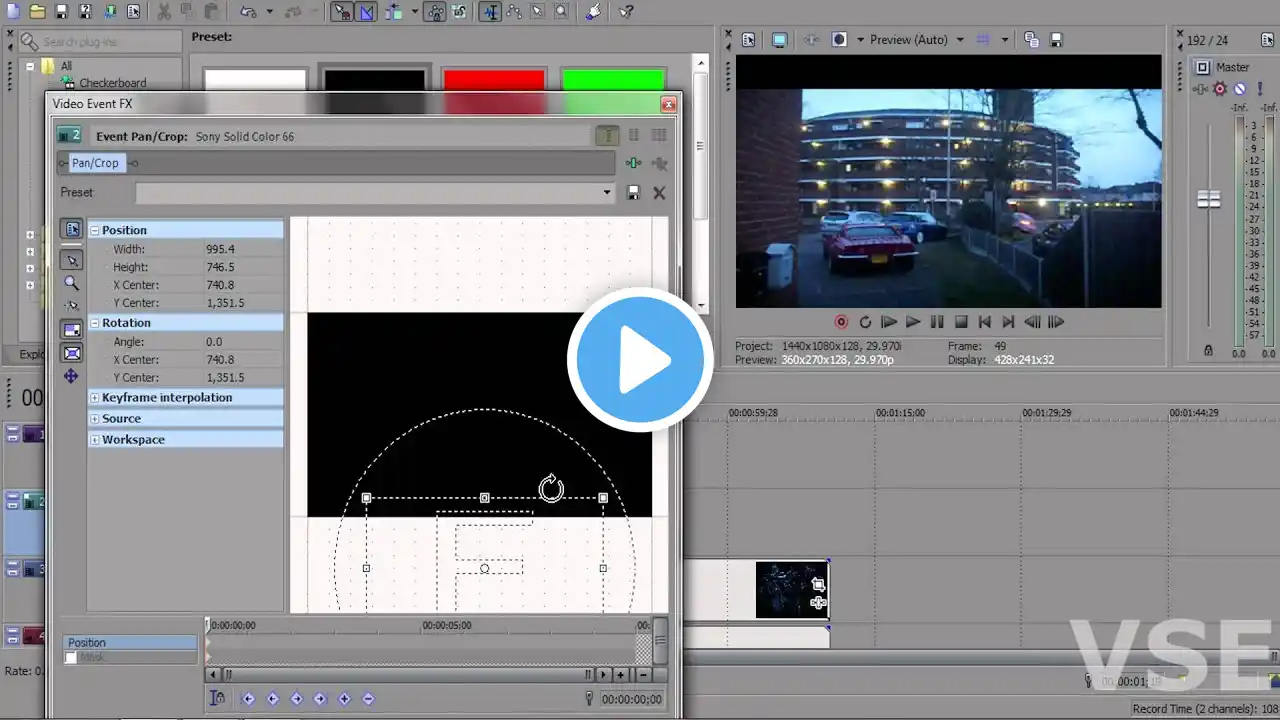Expand the Workspace section
This screenshot has height=720, width=1280.
[95, 440]
